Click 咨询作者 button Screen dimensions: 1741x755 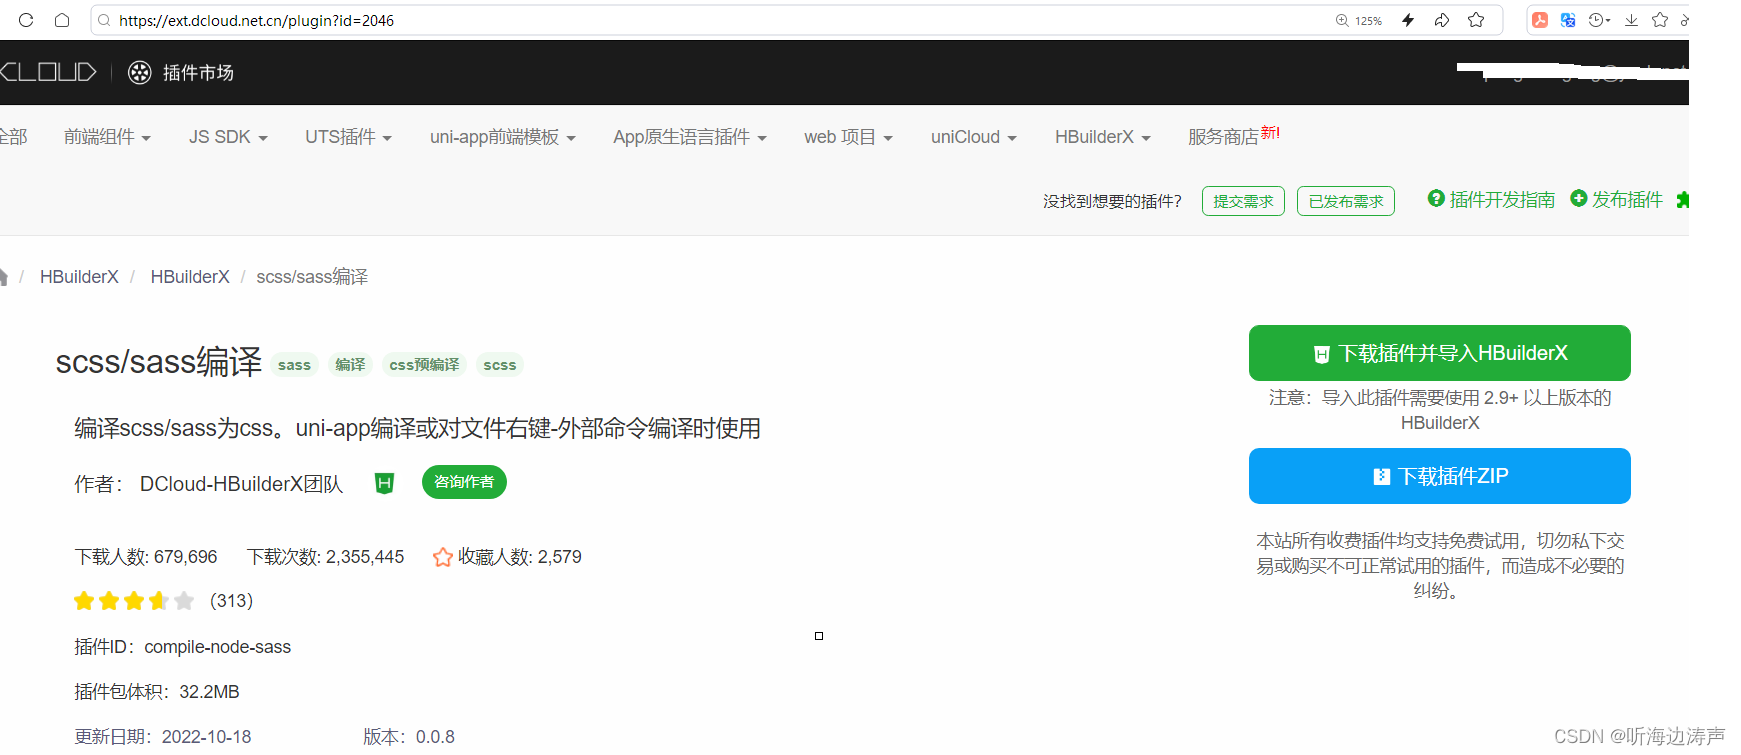(464, 482)
